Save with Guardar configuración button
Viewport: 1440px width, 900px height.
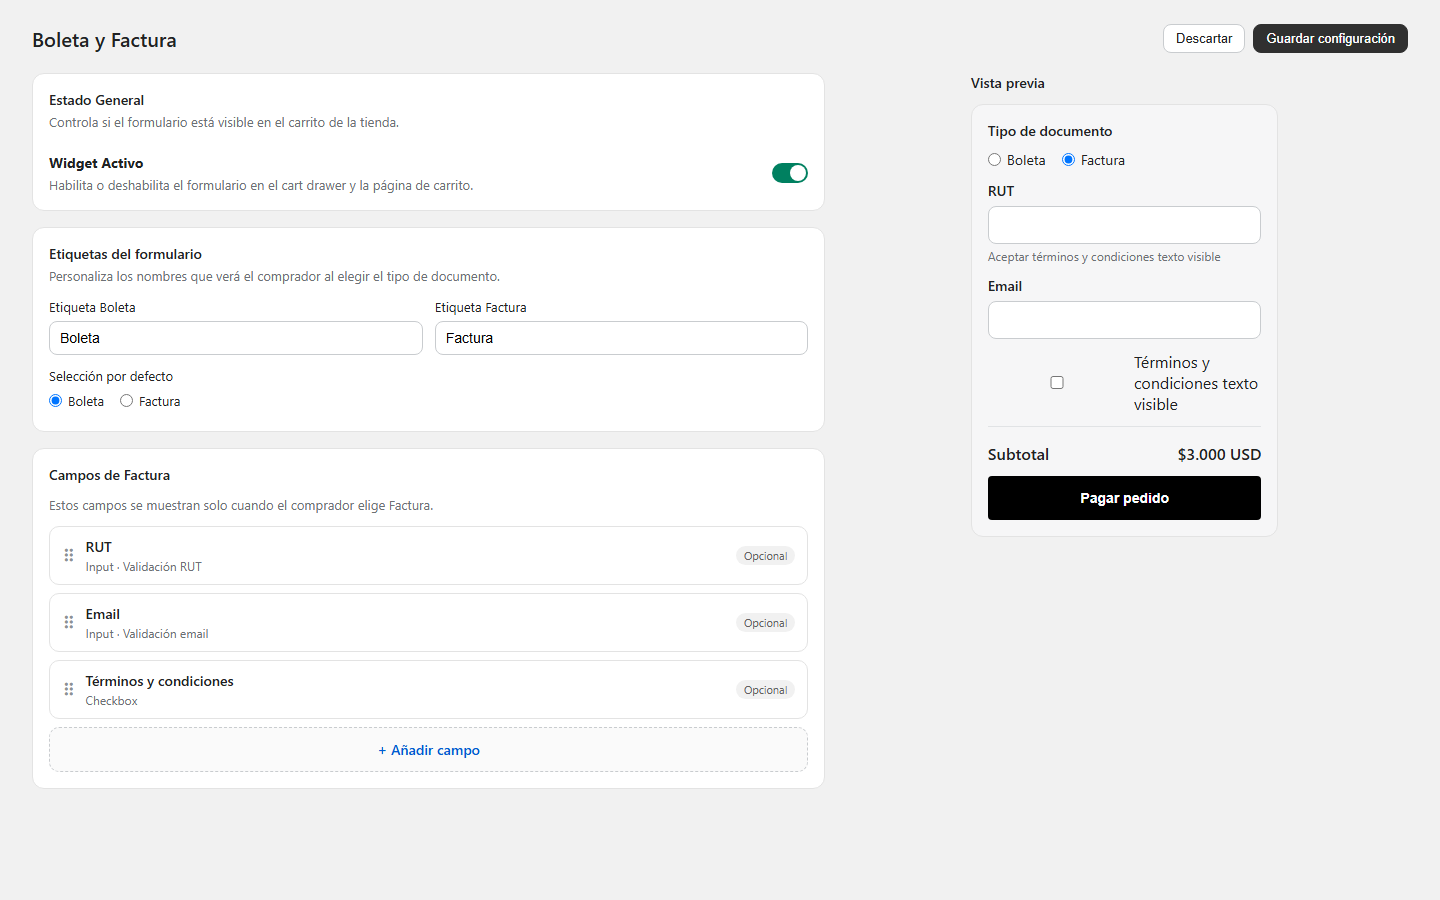click(x=1330, y=38)
